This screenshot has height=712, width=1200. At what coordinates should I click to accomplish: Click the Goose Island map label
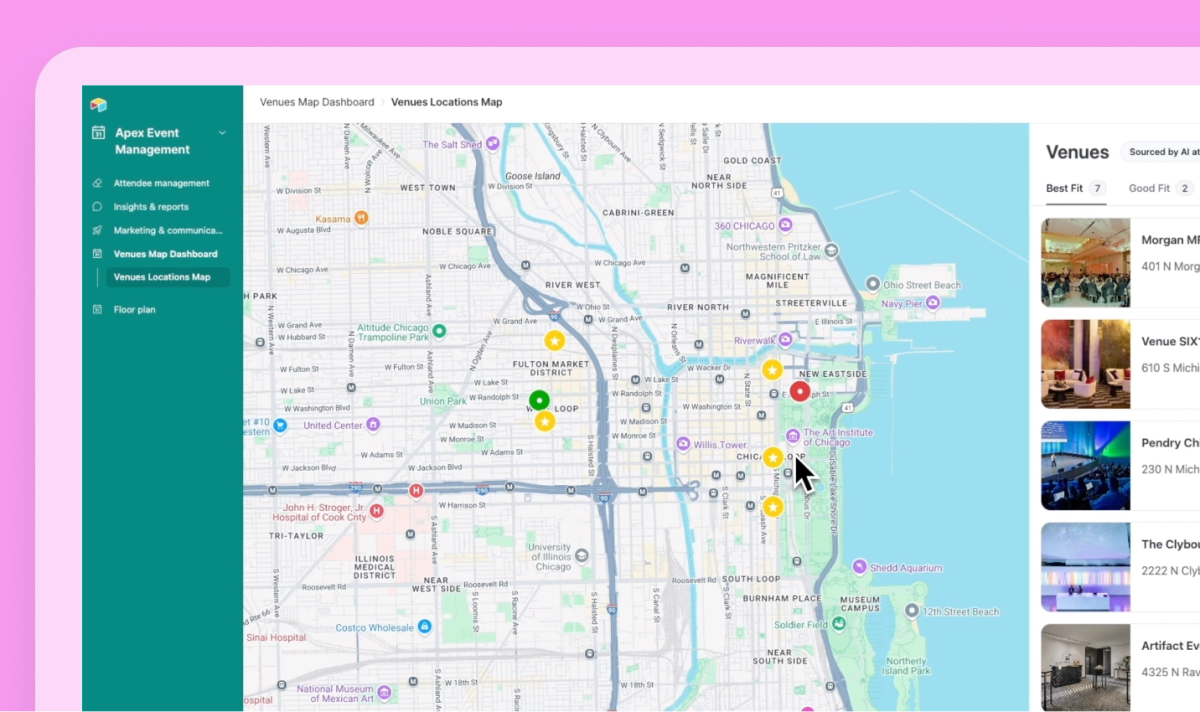(x=533, y=176)
